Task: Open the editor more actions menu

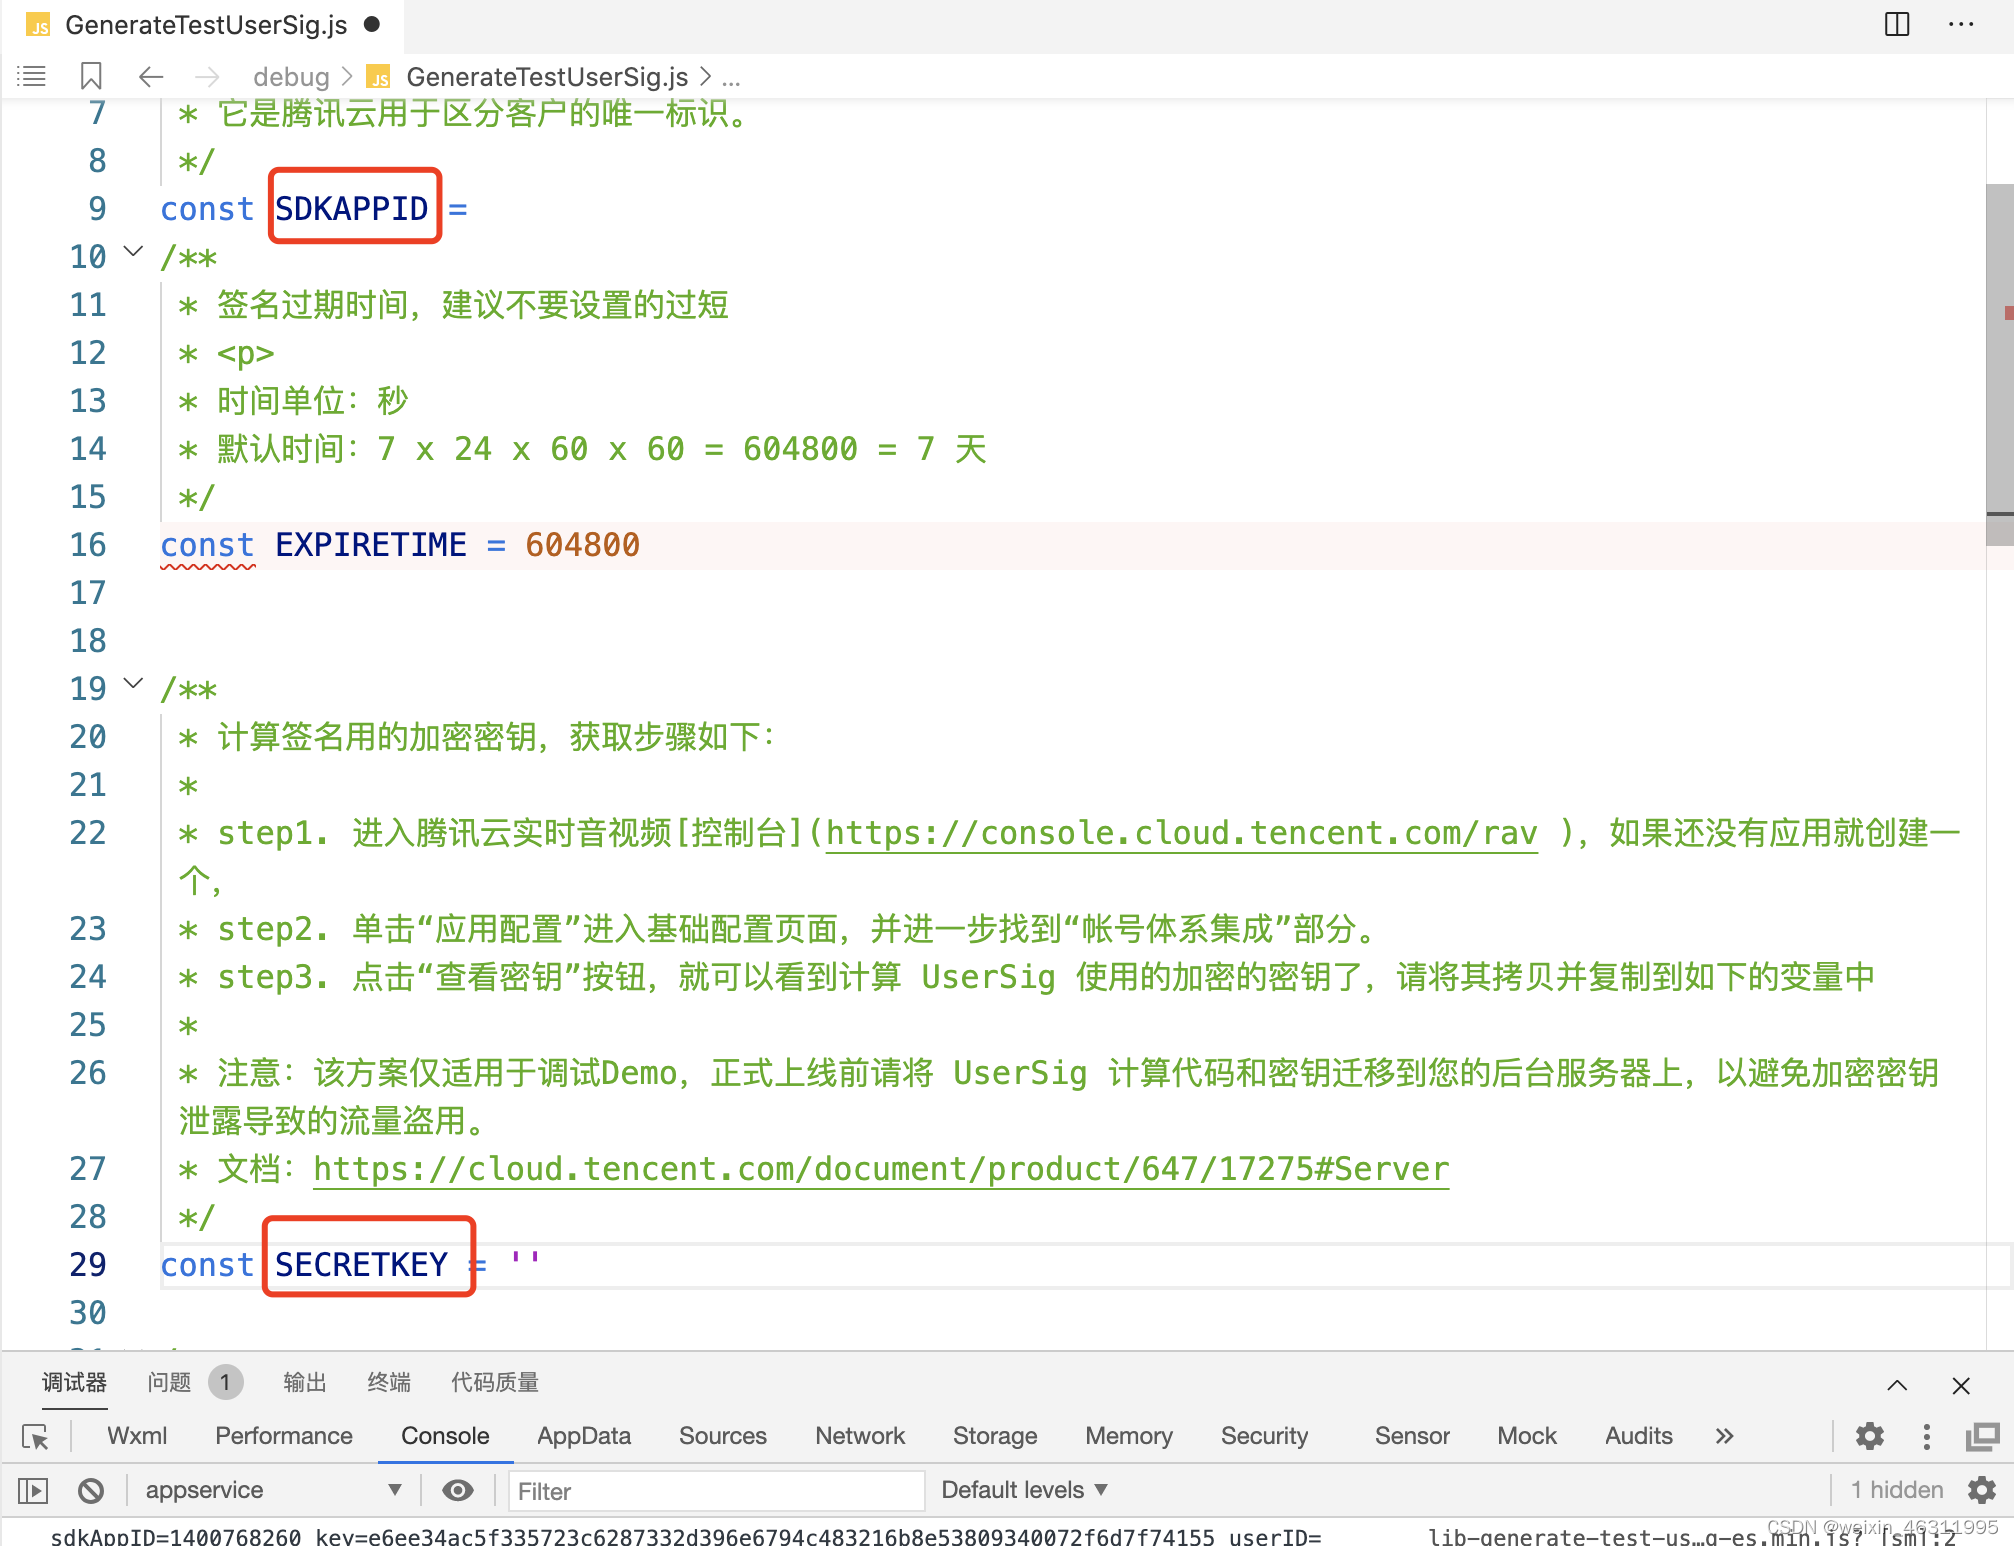Action: pos(1961,24)
